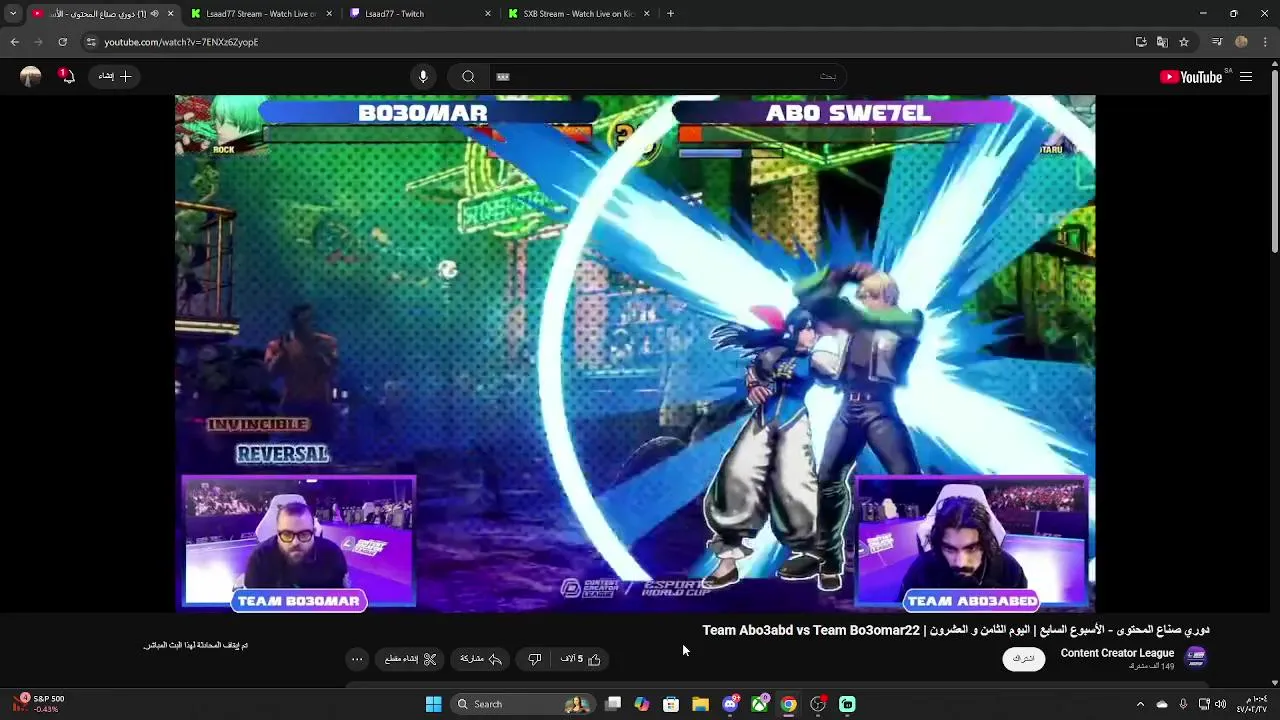
Task: Open more actions (three dots) under the video
Action: (x=357, y=659)
